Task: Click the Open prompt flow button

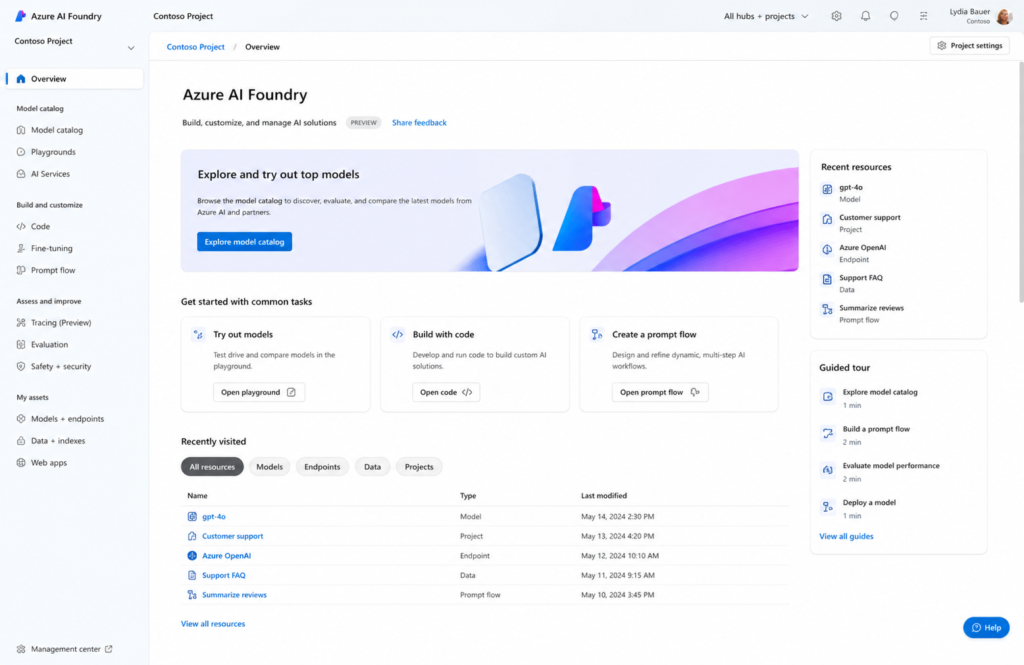Action: tap(660, 392)
